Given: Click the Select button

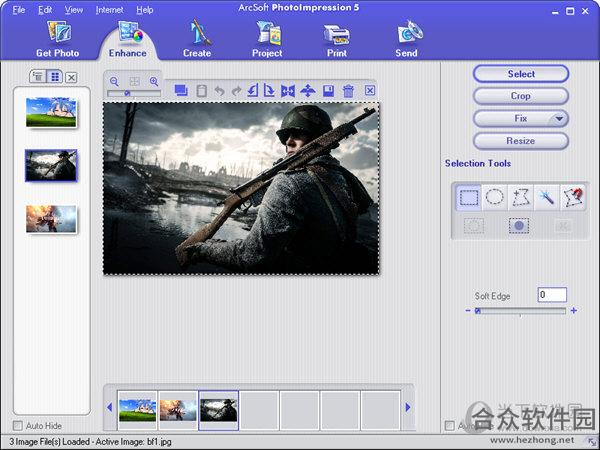Looking at the screenshot, I should [521, 74].
